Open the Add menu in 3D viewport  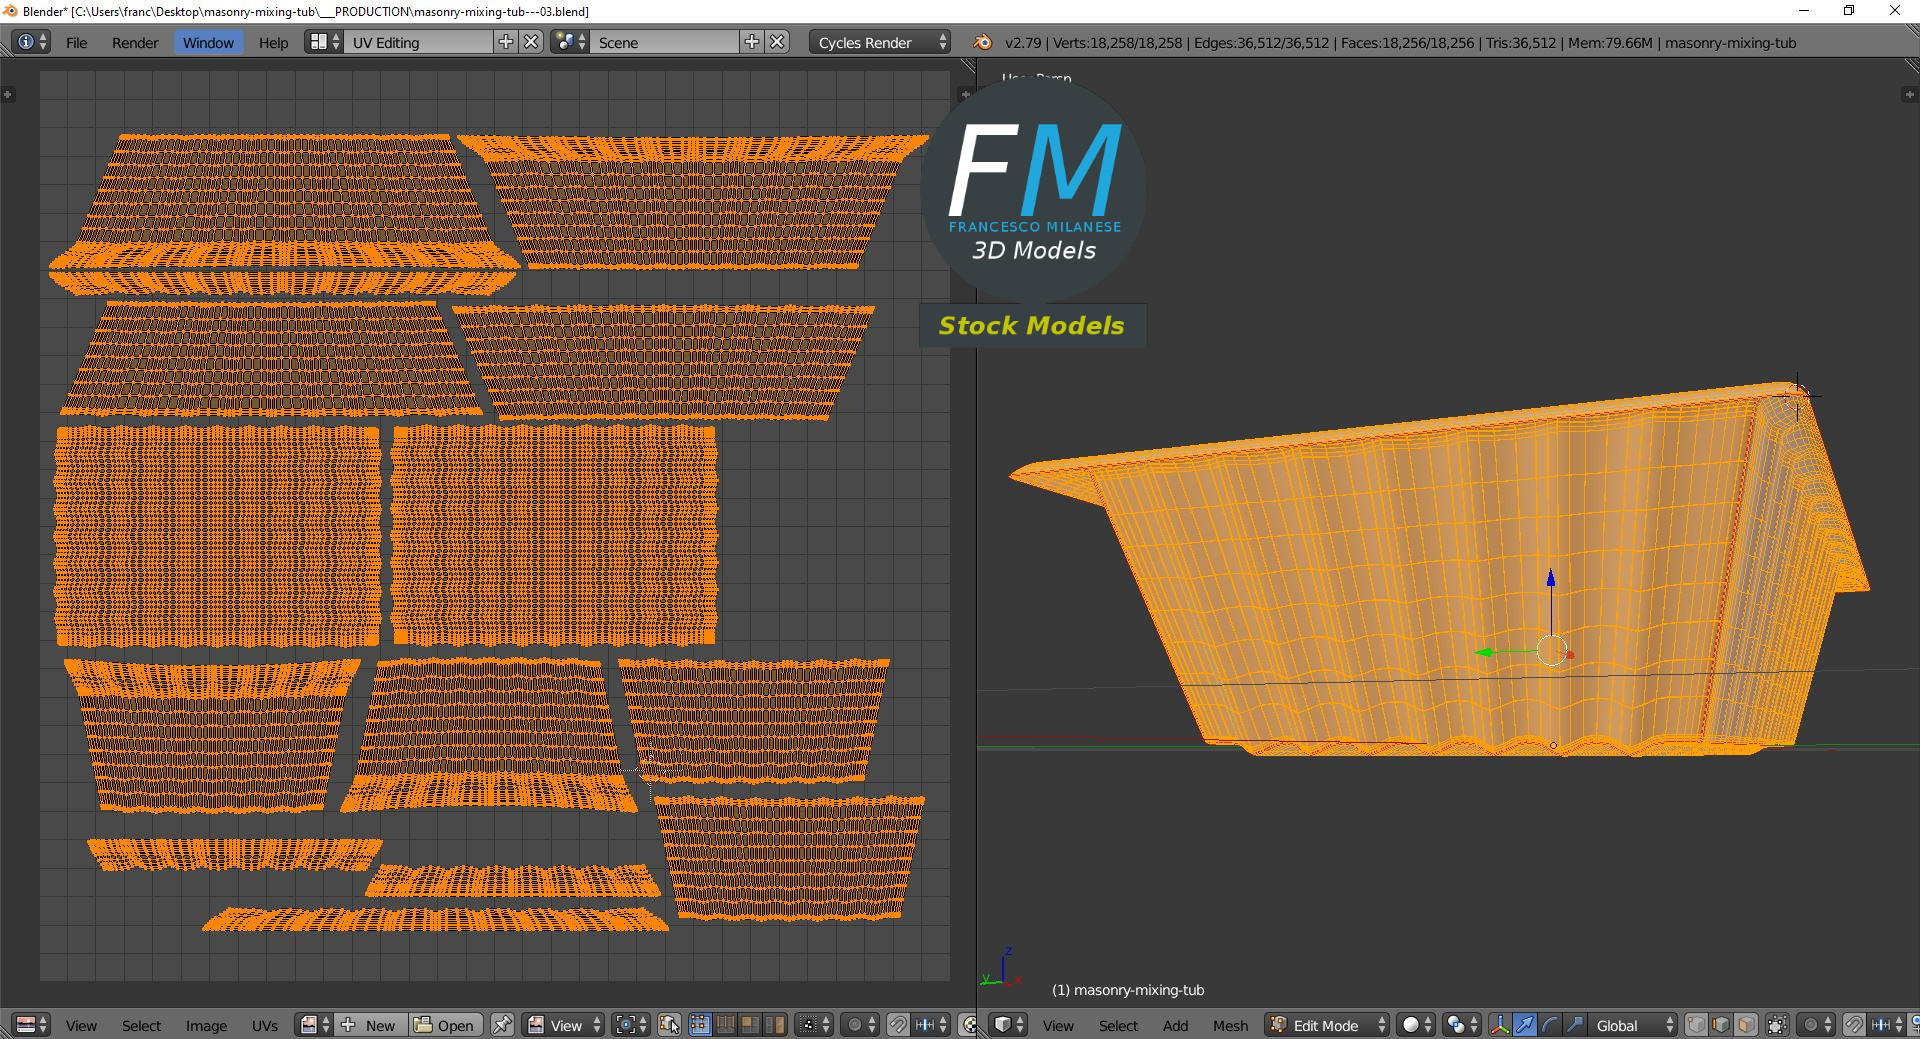1175,1025
